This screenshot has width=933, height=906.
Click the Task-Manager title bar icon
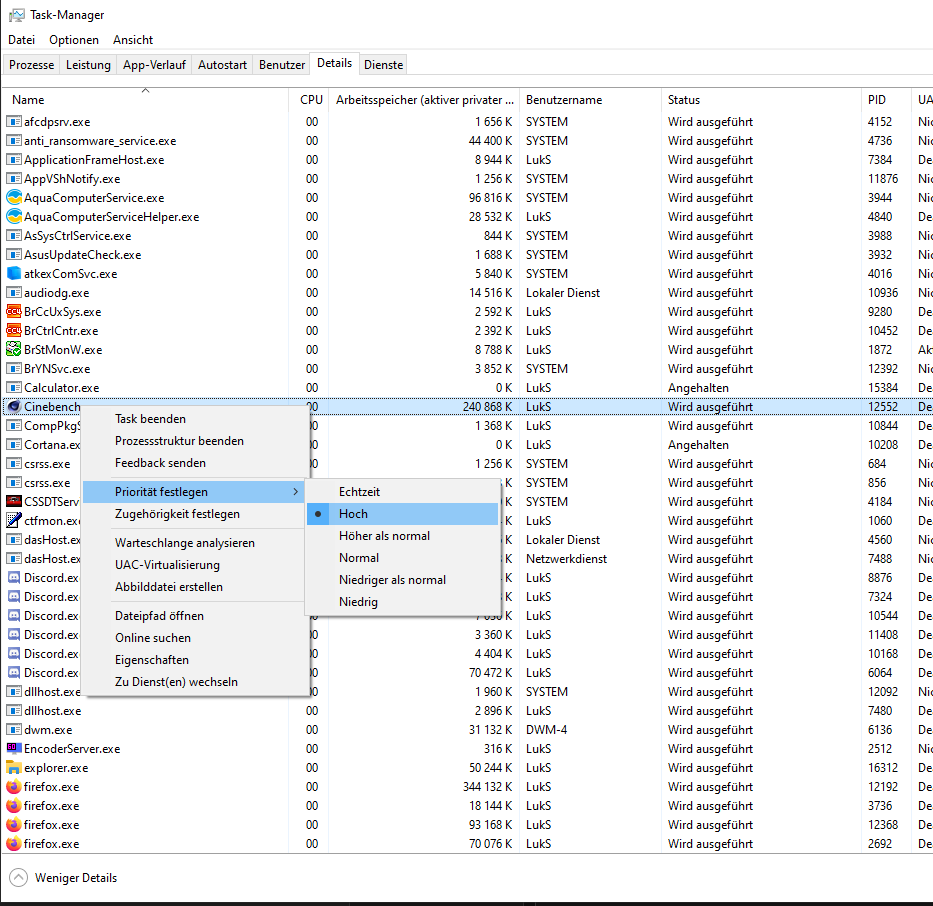[16, 15]
